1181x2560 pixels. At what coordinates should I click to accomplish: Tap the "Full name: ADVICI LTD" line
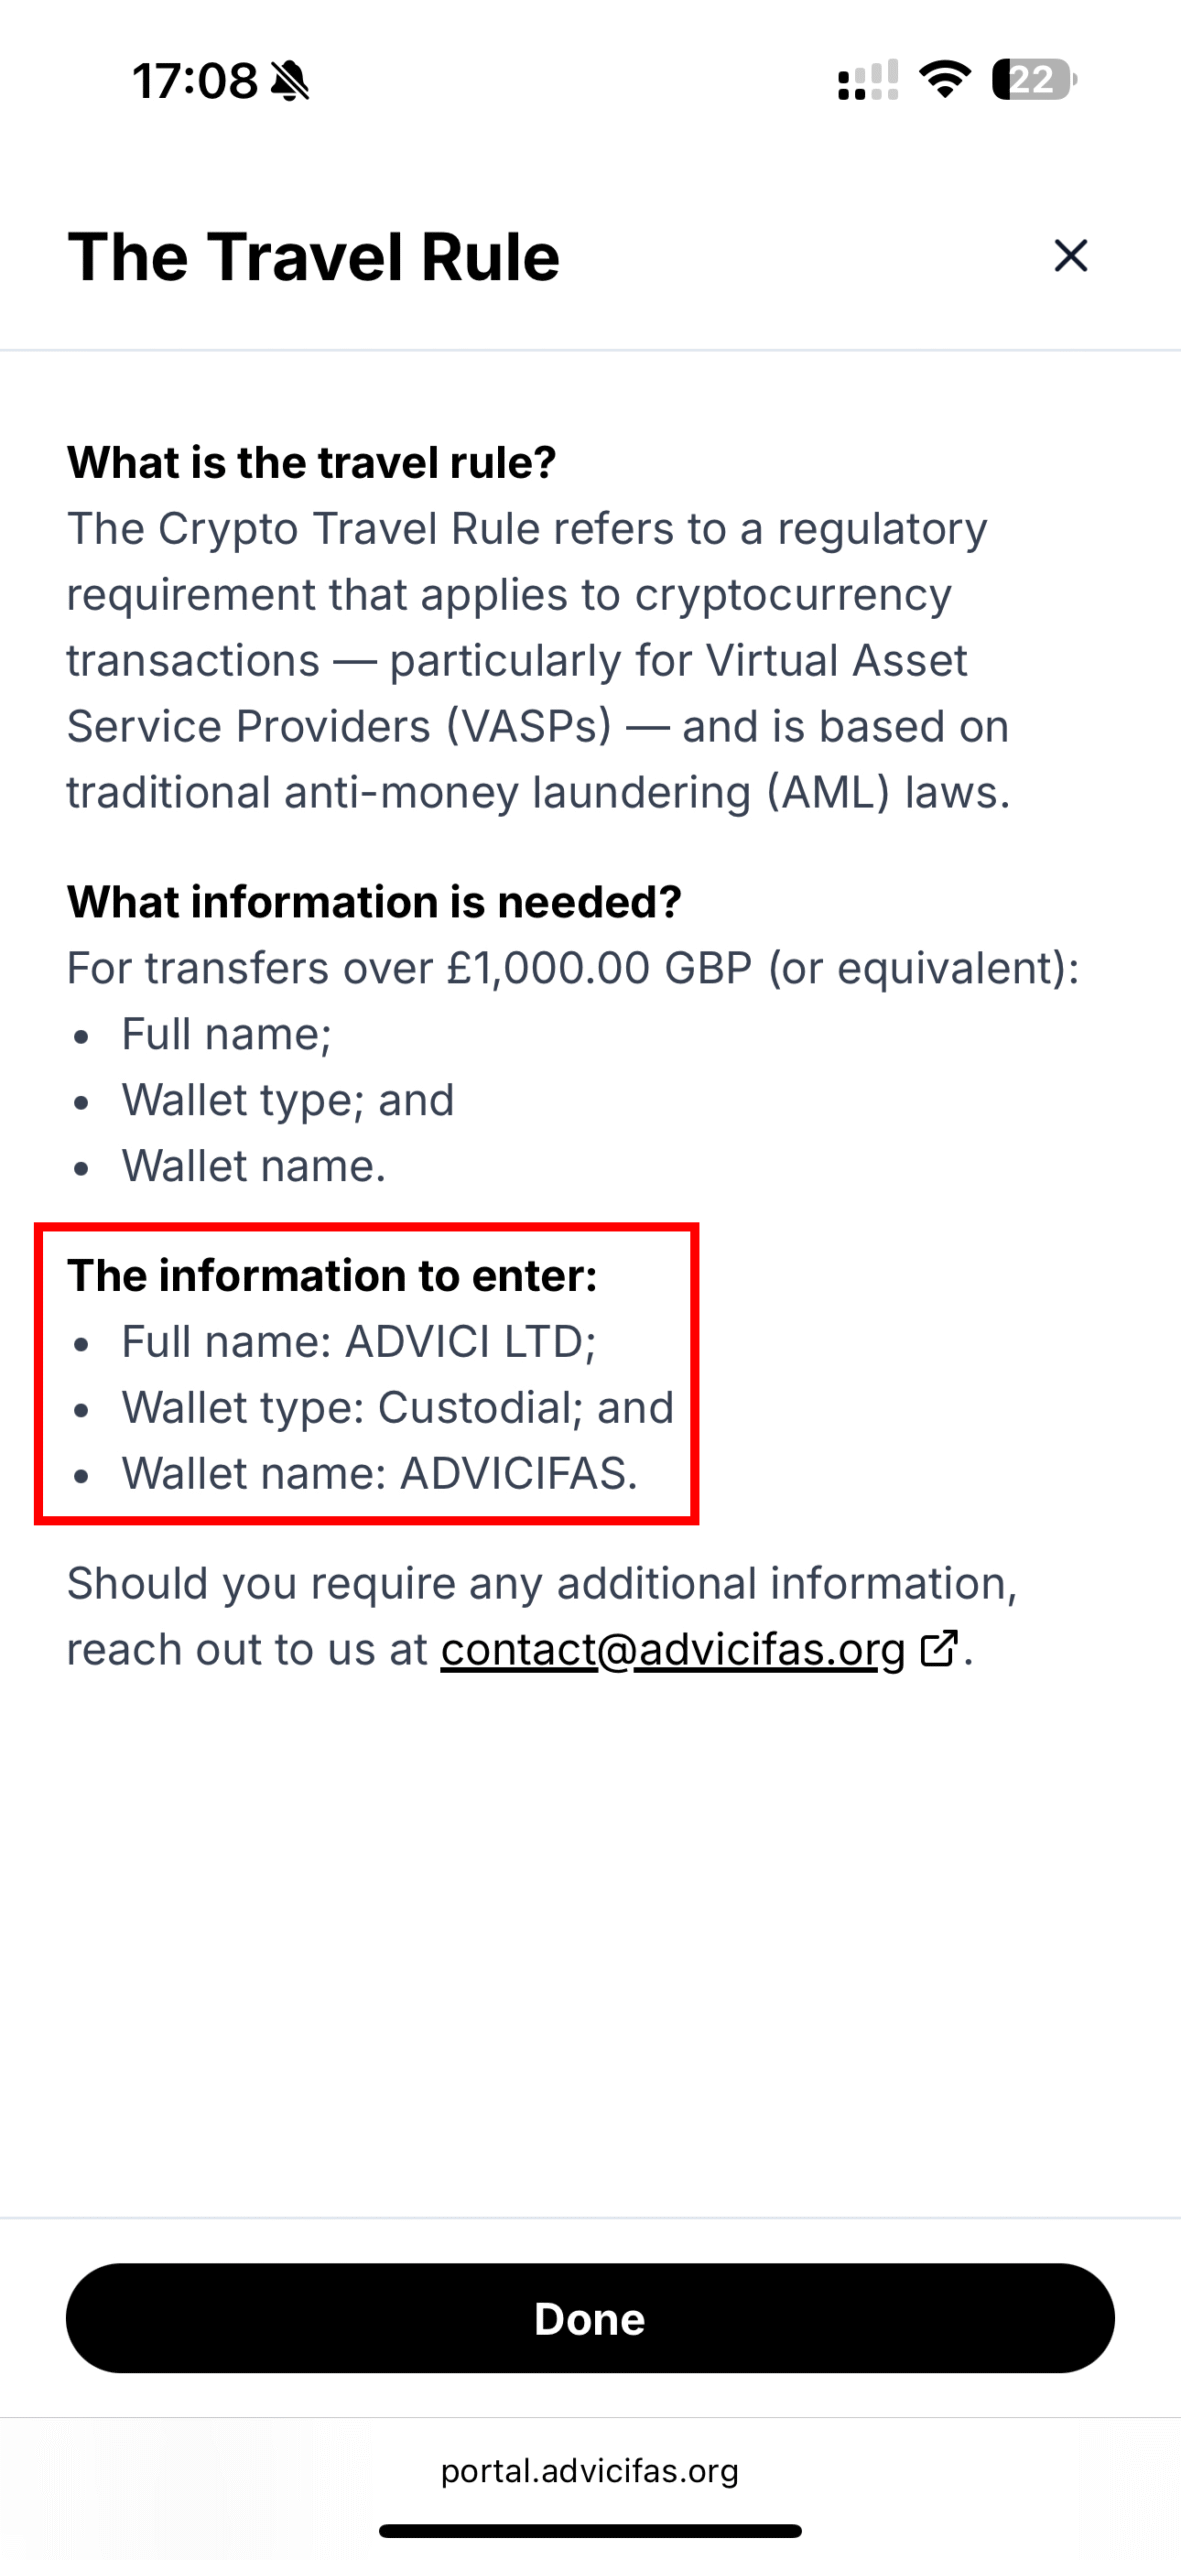[358, 1342]
